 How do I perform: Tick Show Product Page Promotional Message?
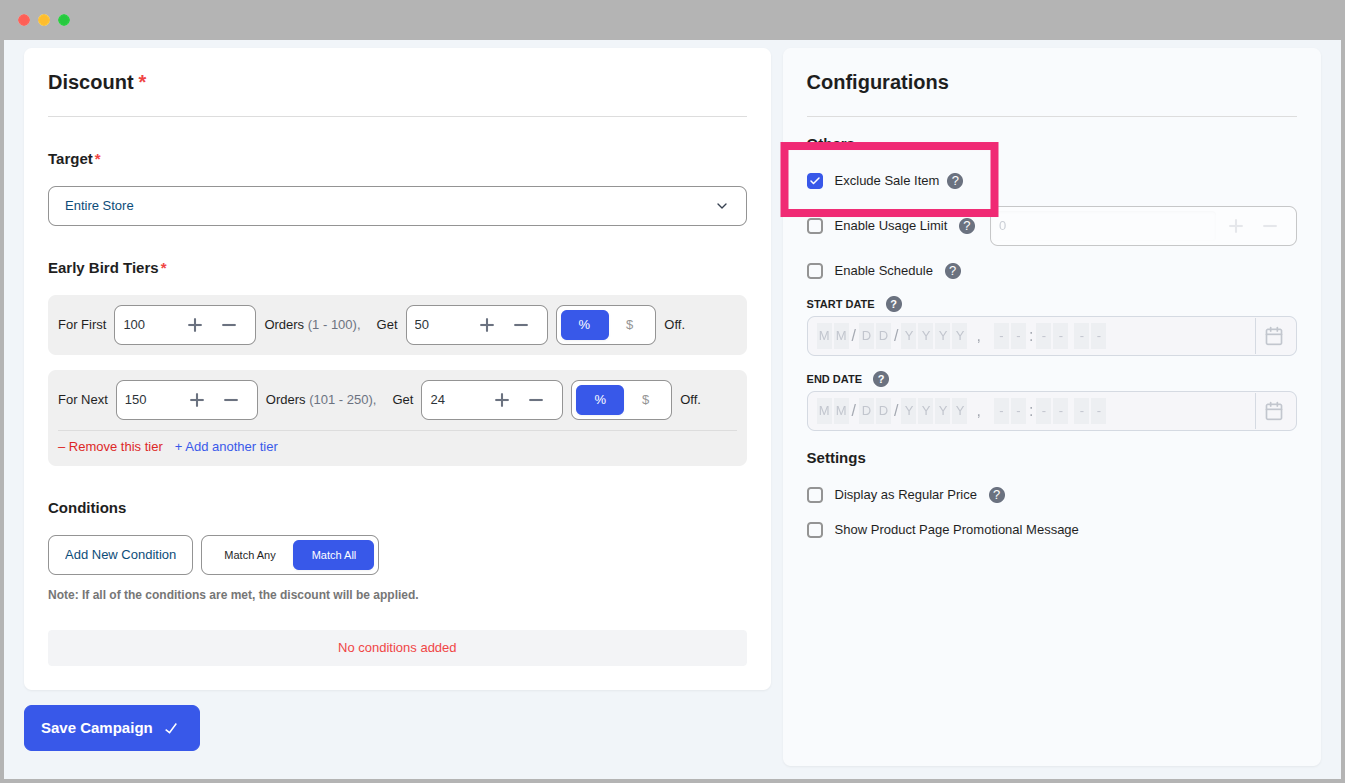(815, 530)
